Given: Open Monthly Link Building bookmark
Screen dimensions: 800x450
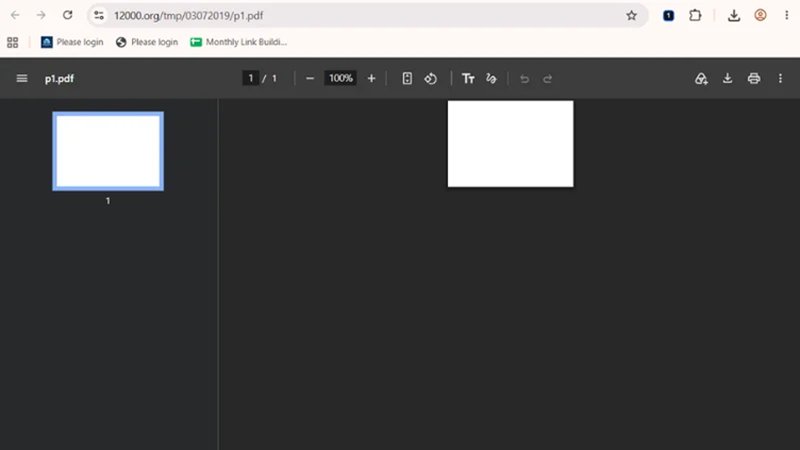Looking at the screenshot, I should pyautogui.click(x=238, y=42).
